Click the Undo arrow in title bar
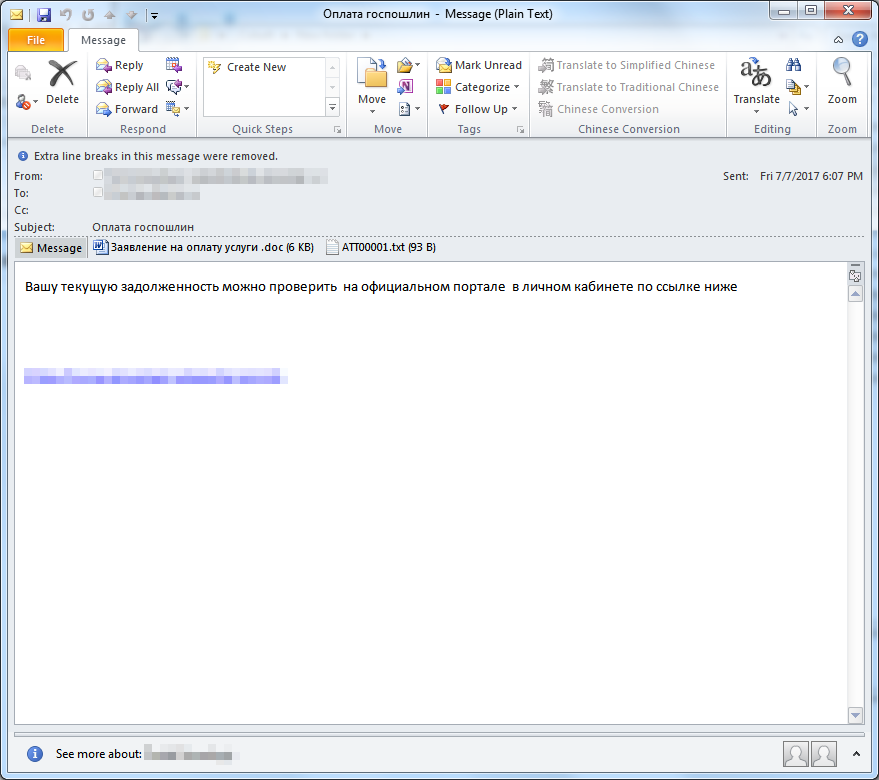Viewport: 879px width, 780px height. coord(66,15)
